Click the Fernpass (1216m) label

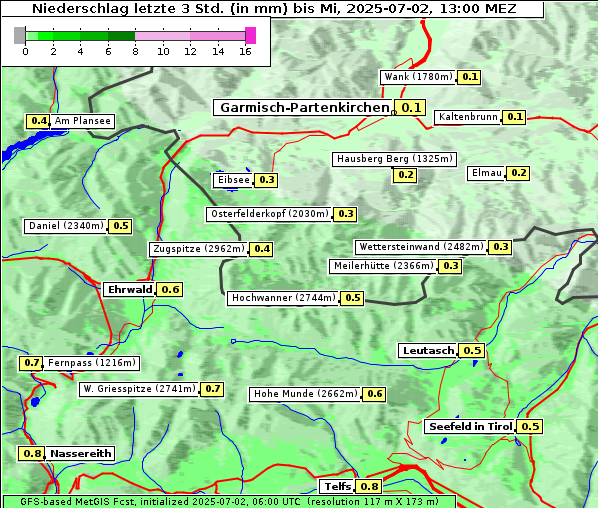(92, 363)
